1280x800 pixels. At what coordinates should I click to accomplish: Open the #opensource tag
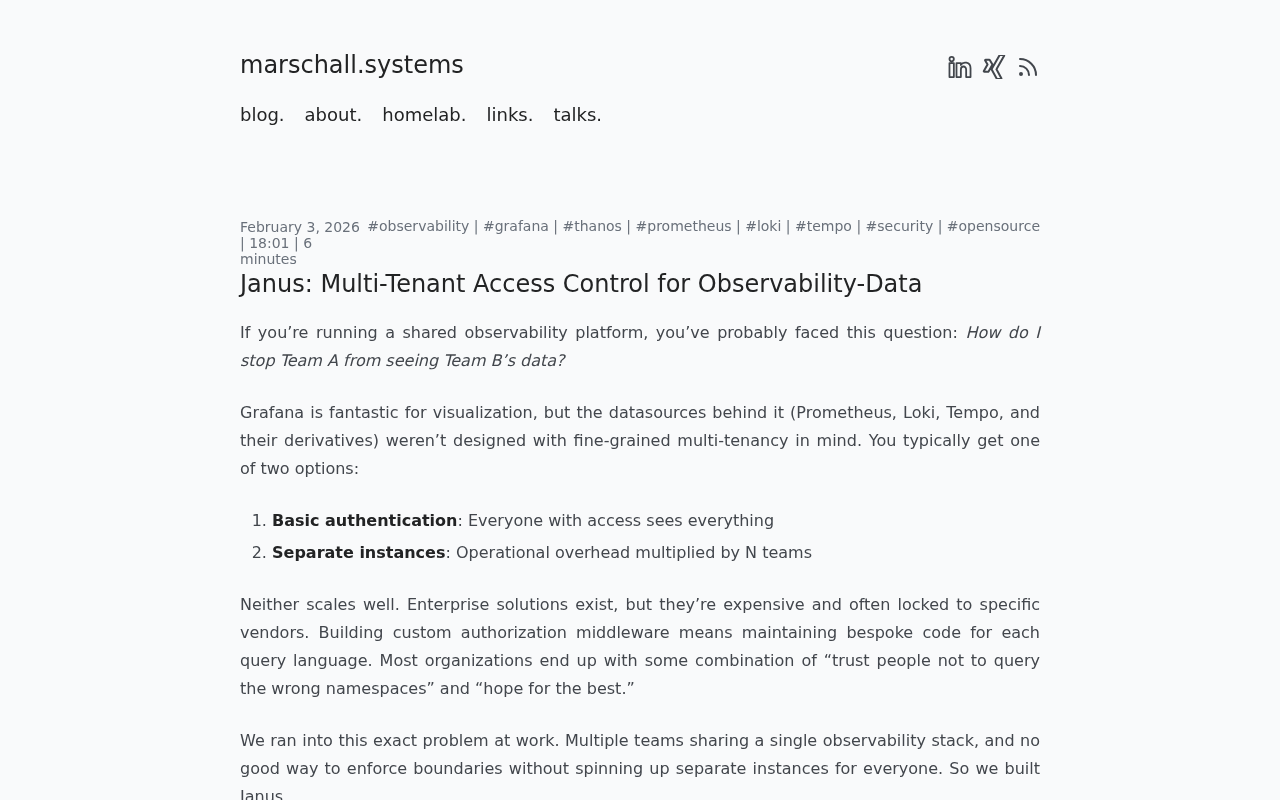pos(993,226)
